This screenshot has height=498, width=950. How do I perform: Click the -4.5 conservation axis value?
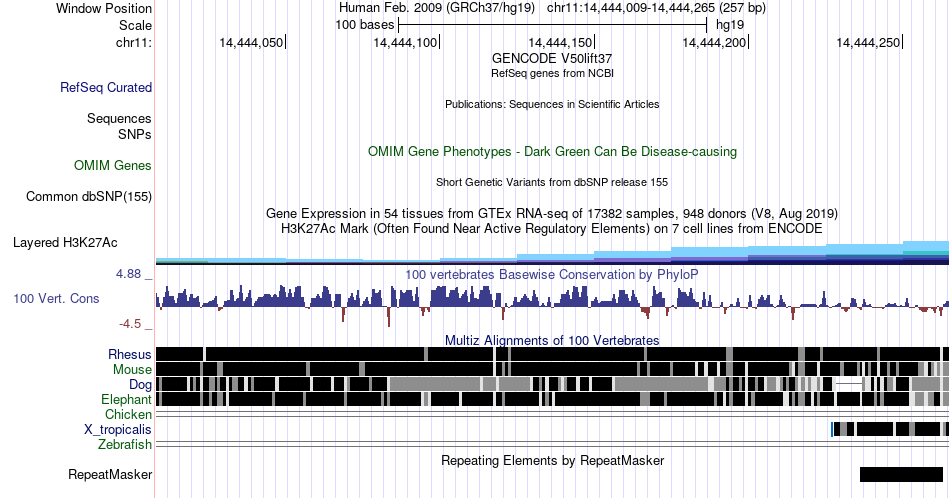click(x=130, y=324)
